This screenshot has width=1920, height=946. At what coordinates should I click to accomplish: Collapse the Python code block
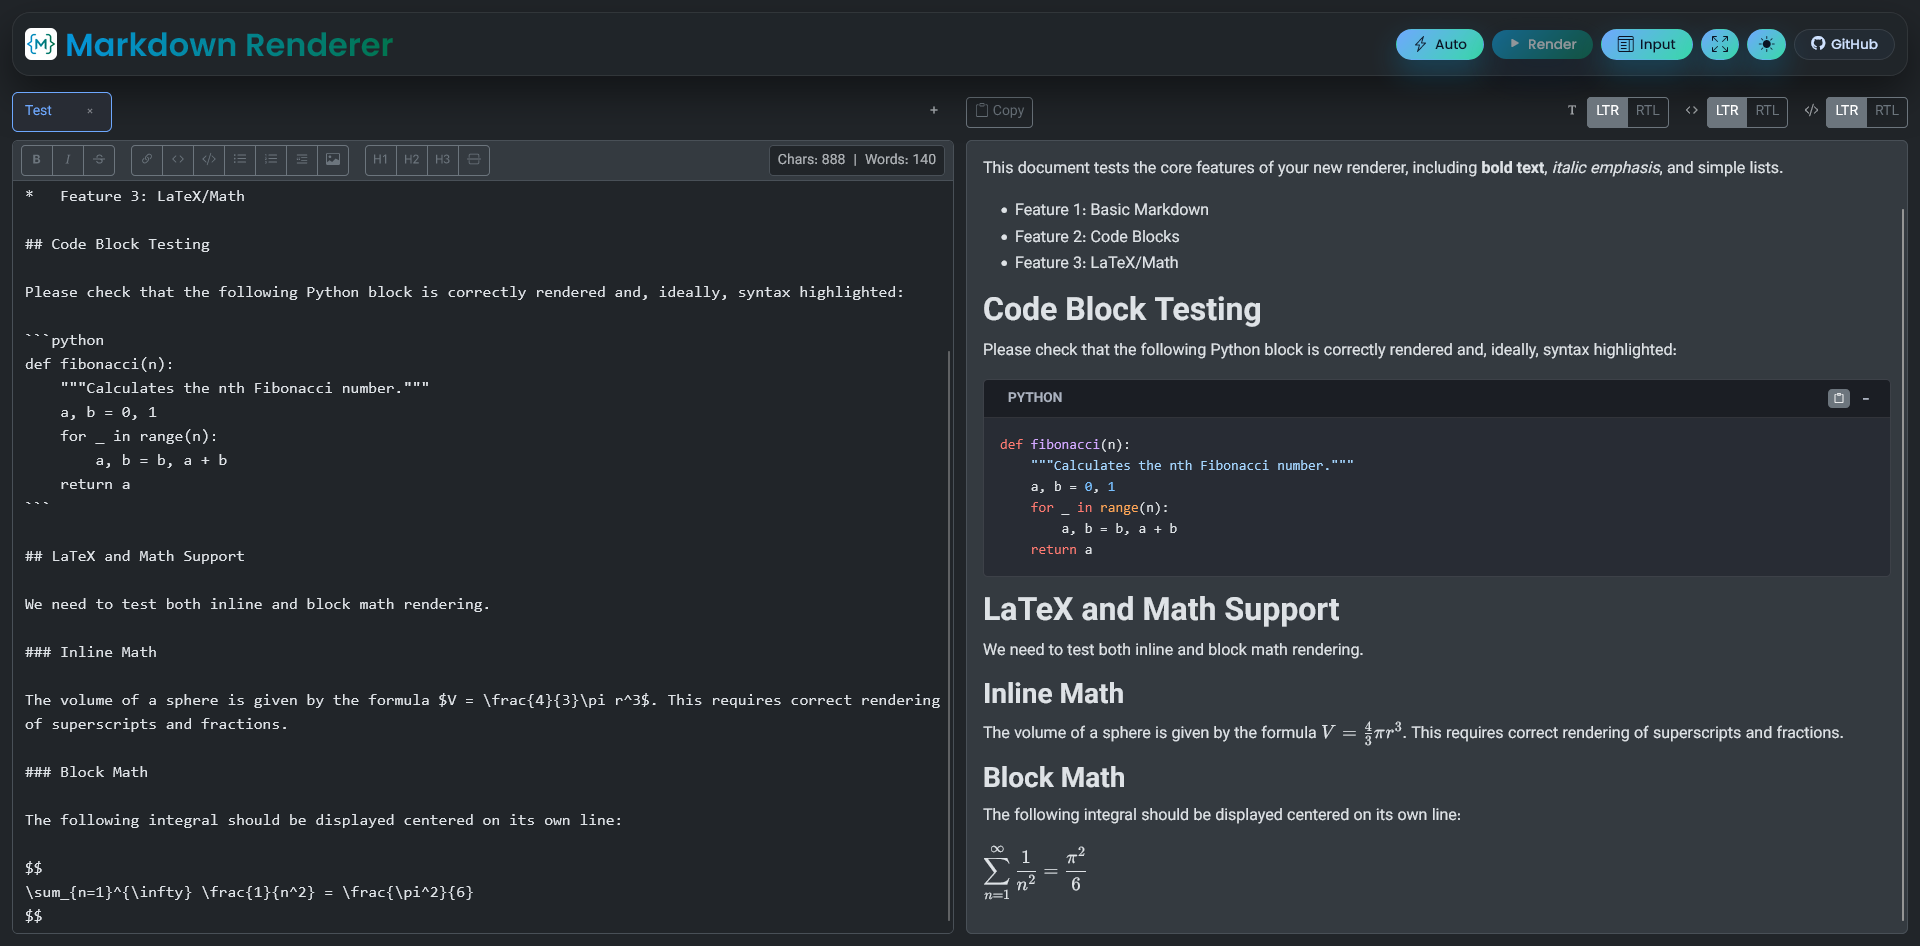click(x=1868, y=398)
